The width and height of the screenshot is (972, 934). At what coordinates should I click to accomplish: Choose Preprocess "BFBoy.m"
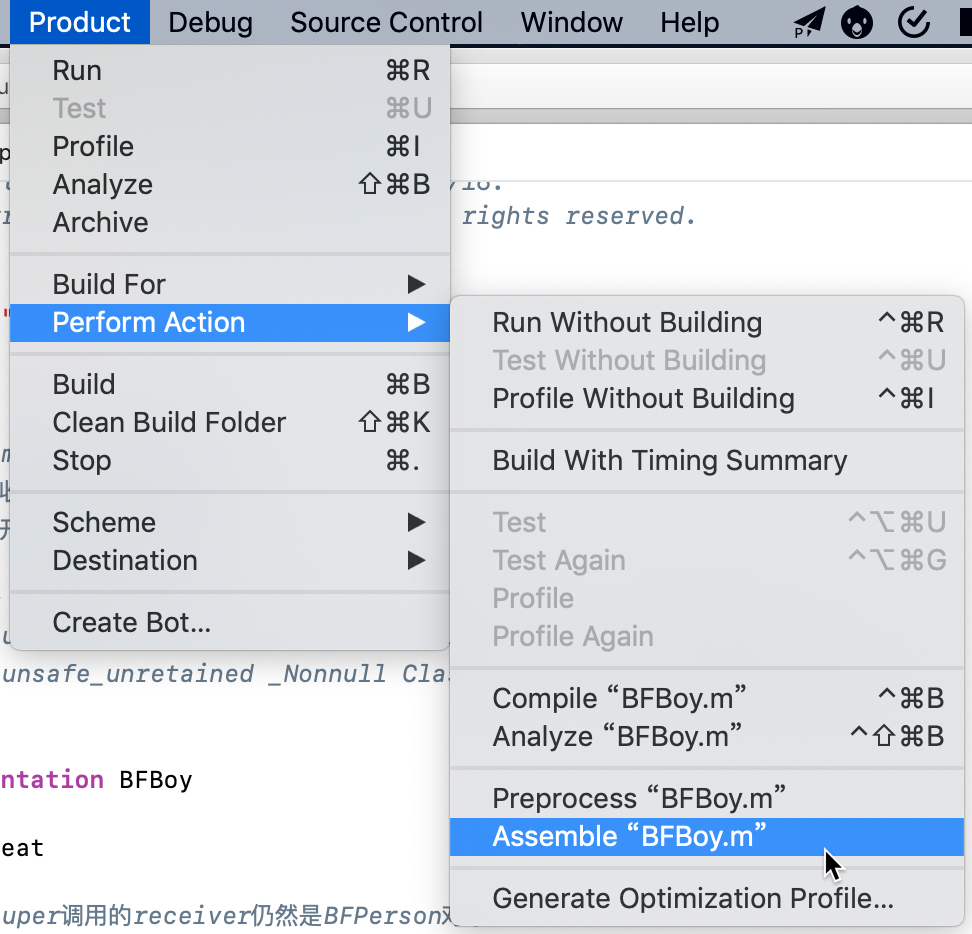pyautogui.click(x=707, y=799)
